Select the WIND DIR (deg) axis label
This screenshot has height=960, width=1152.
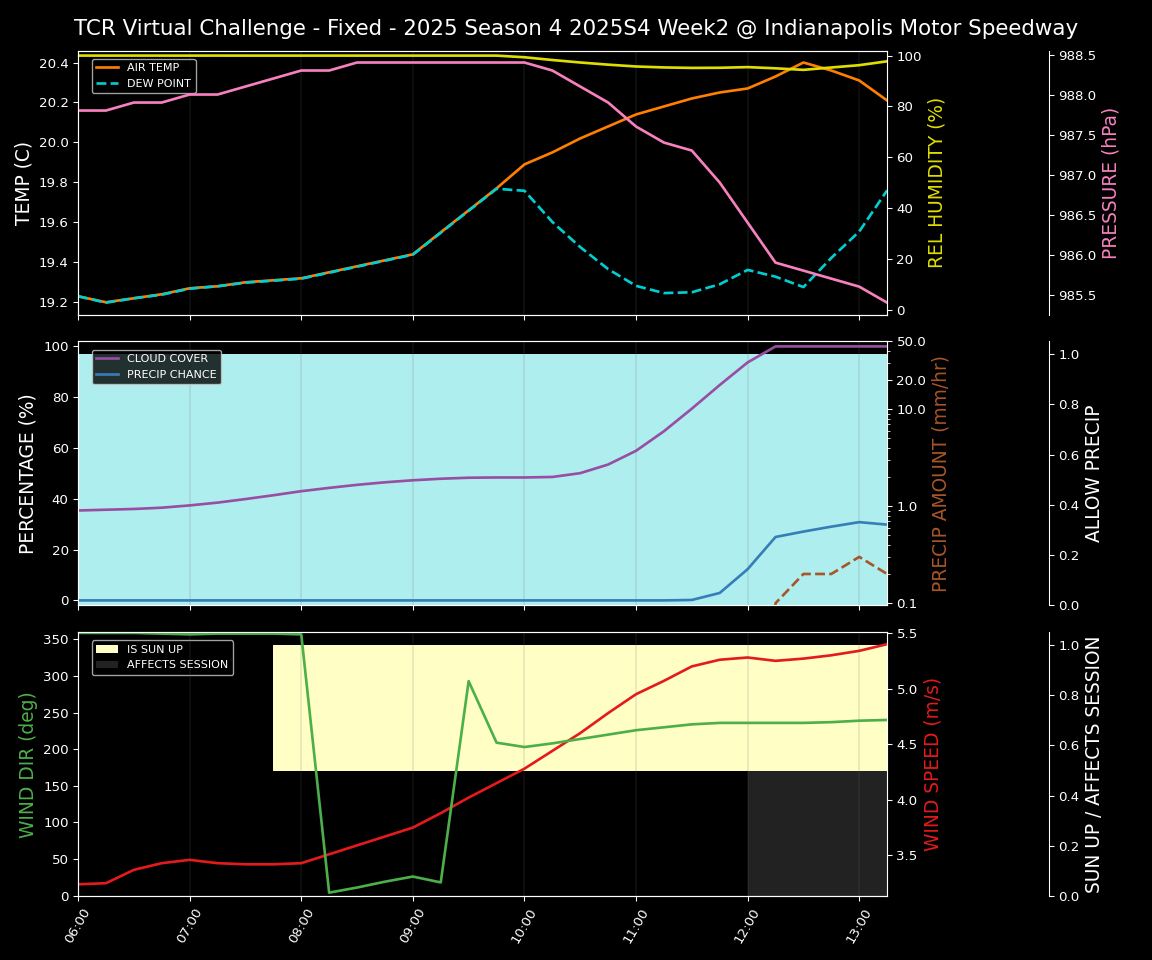[27, 764]
